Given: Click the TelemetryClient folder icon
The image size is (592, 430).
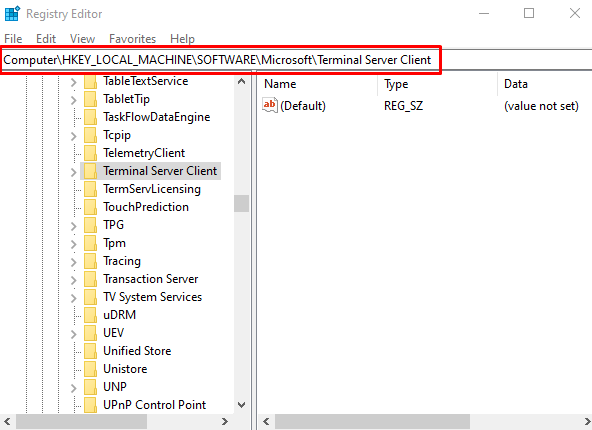Looking at the screenshot, I should 91,153.
